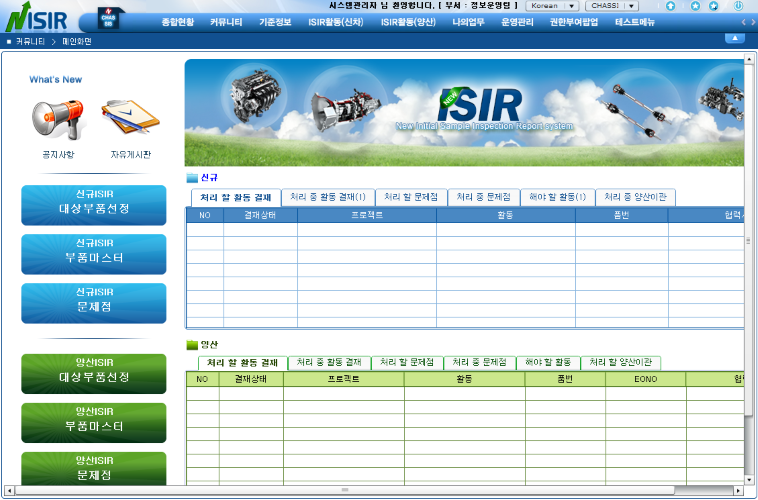Open the 커뮤니티 menu
Screen dimensions: 758x500
point(226,22)
